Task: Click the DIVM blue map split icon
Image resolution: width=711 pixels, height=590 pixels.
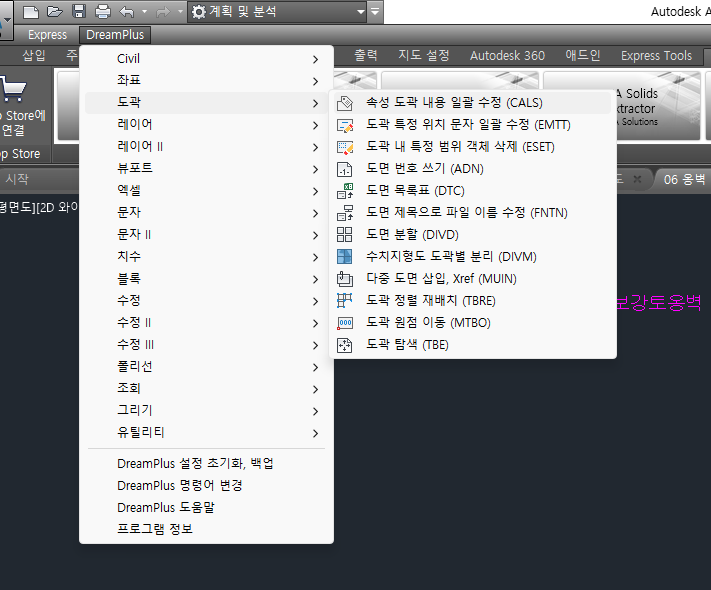Action: click(345, 257)
